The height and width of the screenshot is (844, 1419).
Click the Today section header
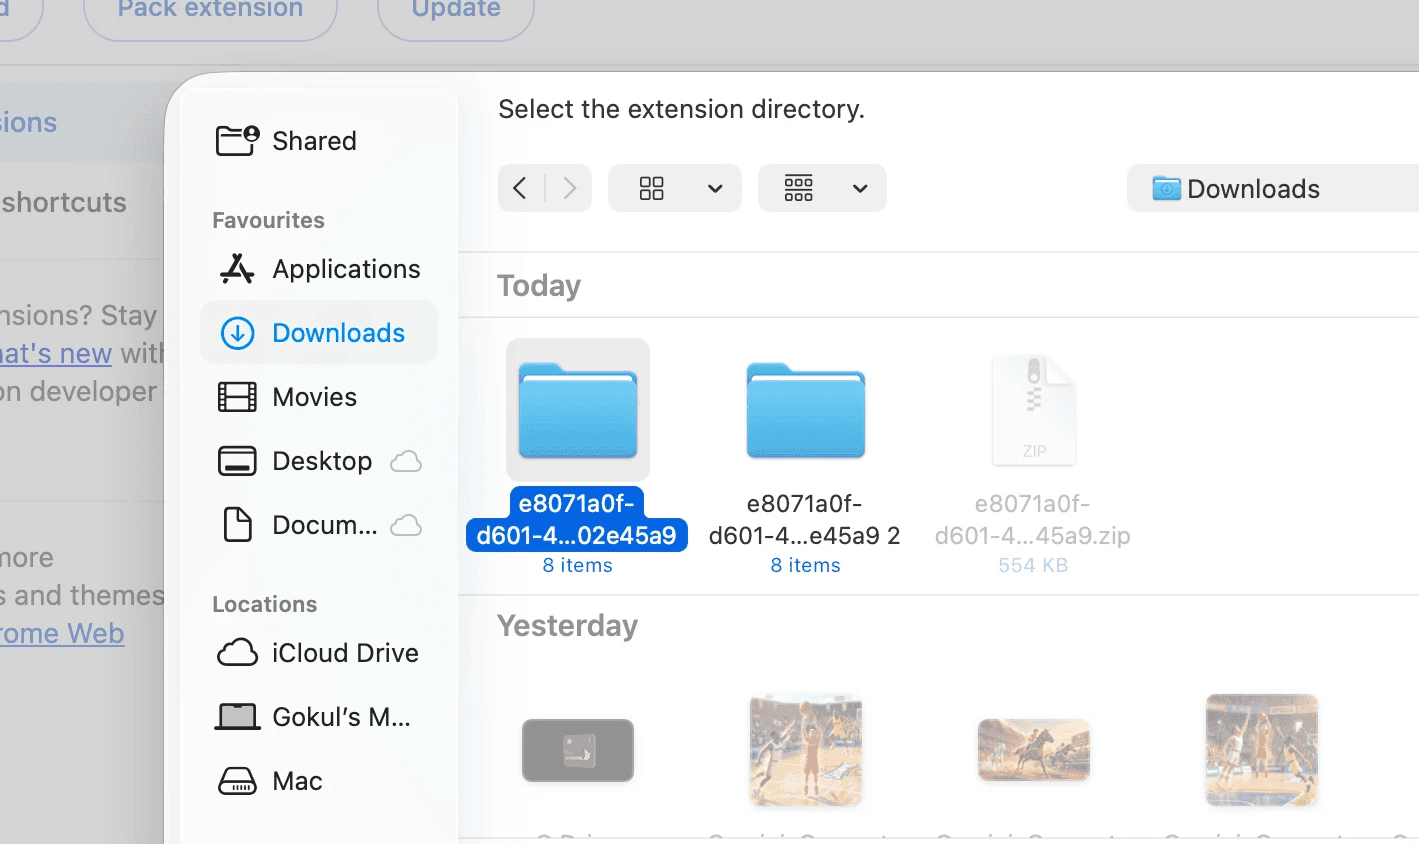[539, 286]
